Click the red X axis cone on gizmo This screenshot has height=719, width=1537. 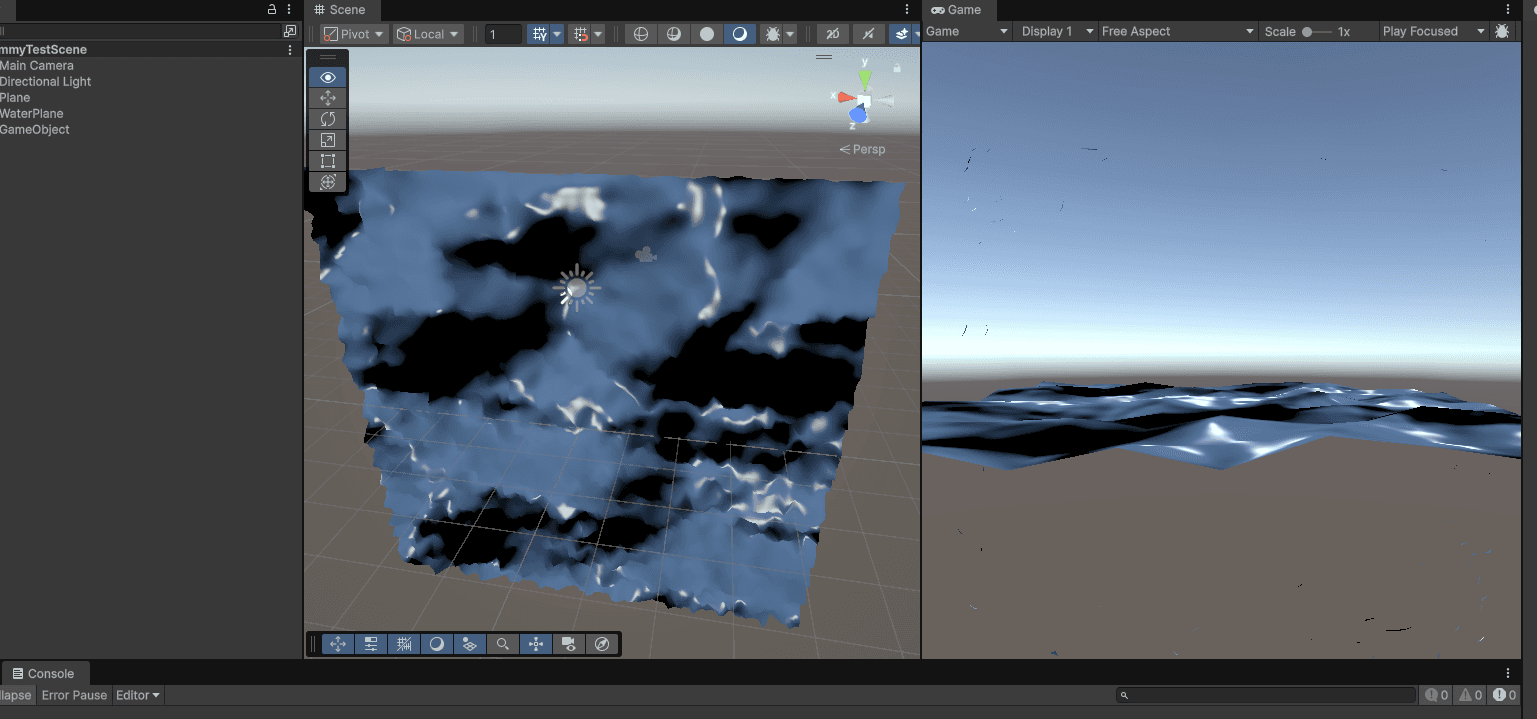coord(846,97)
